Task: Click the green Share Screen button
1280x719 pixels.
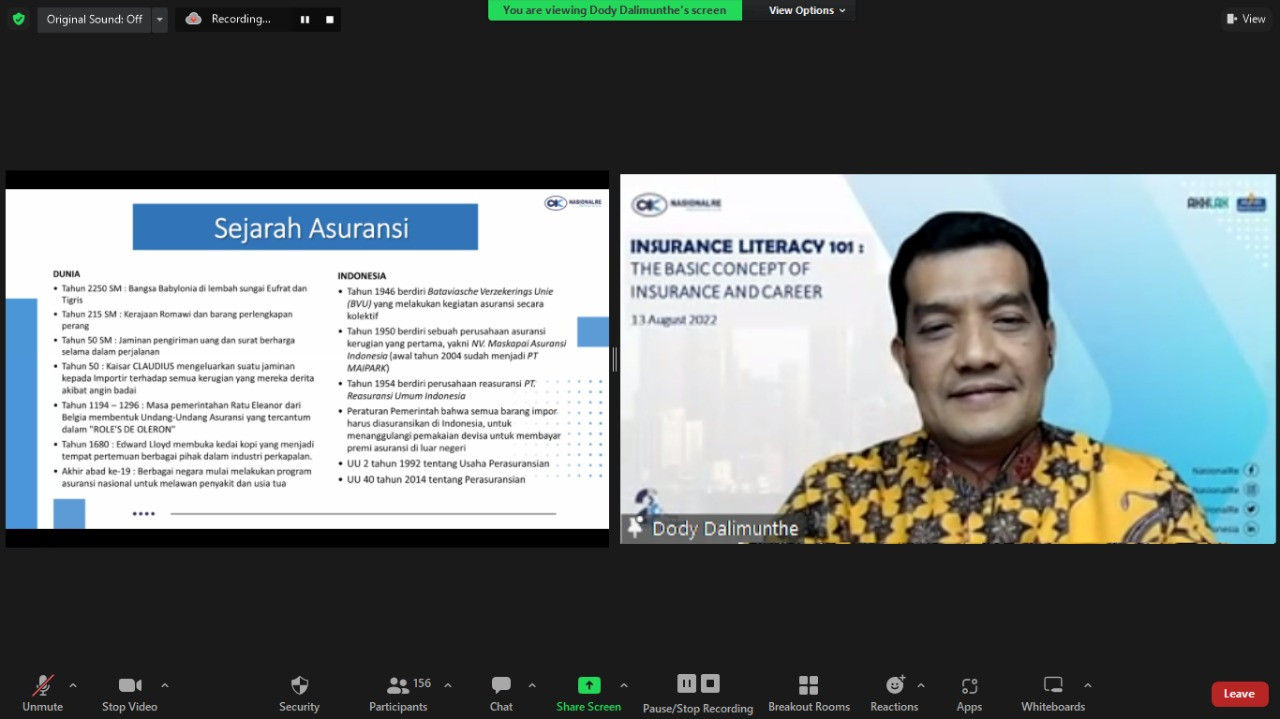Action: (589, 693)
